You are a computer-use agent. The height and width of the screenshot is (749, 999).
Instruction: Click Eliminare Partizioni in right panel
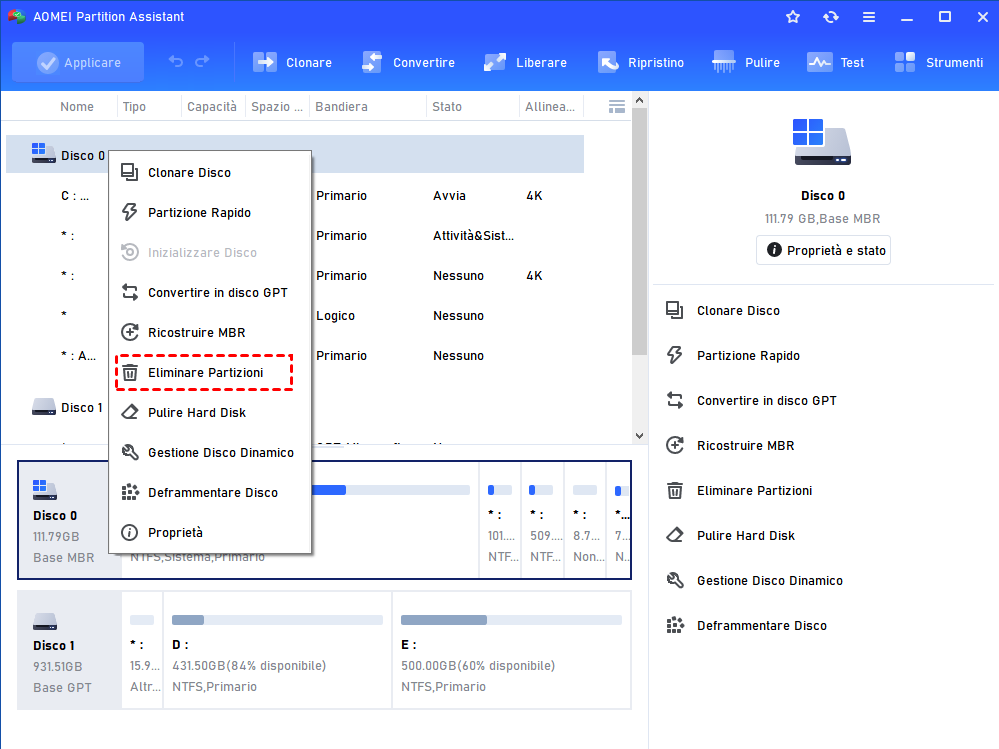(x=754, y=491)
